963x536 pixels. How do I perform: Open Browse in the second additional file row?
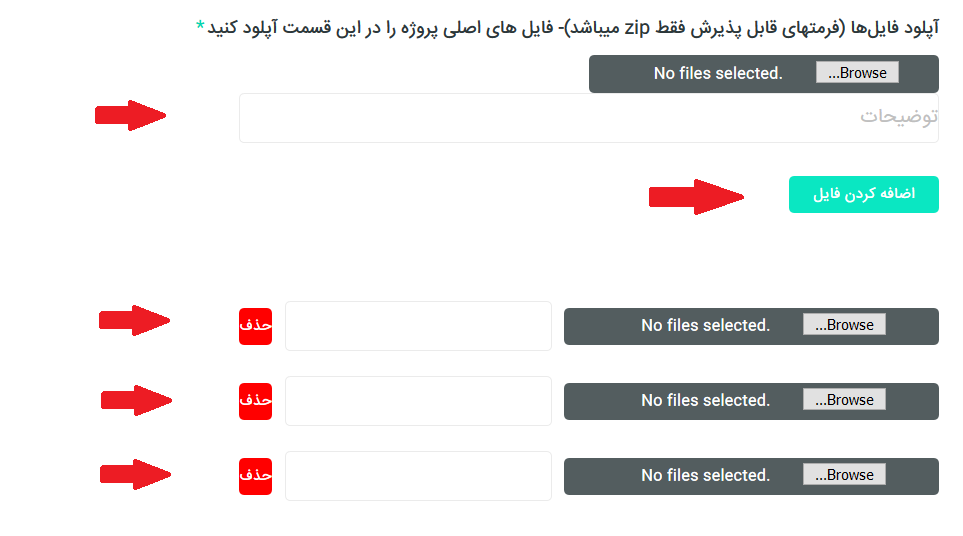coord(844,400)
